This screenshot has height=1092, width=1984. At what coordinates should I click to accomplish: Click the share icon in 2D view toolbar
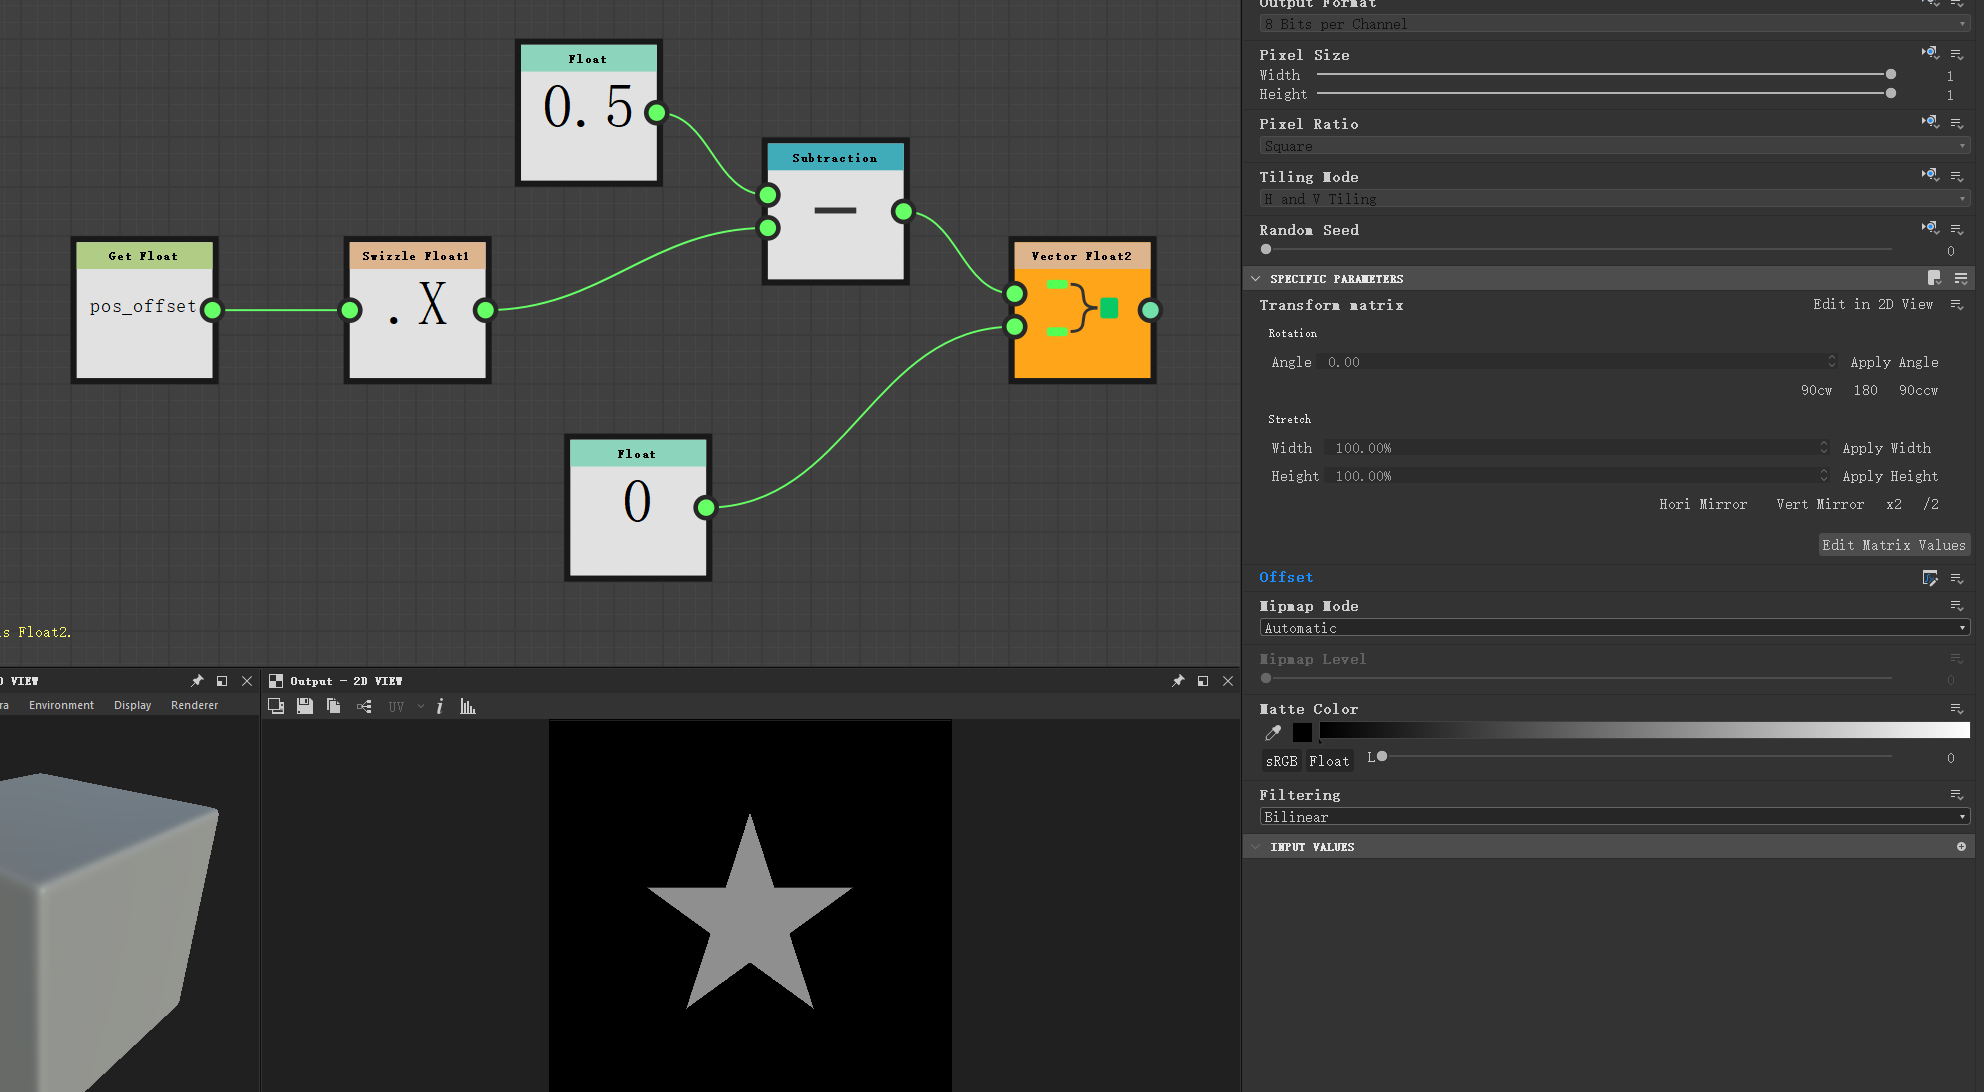[x=364, y=706]
